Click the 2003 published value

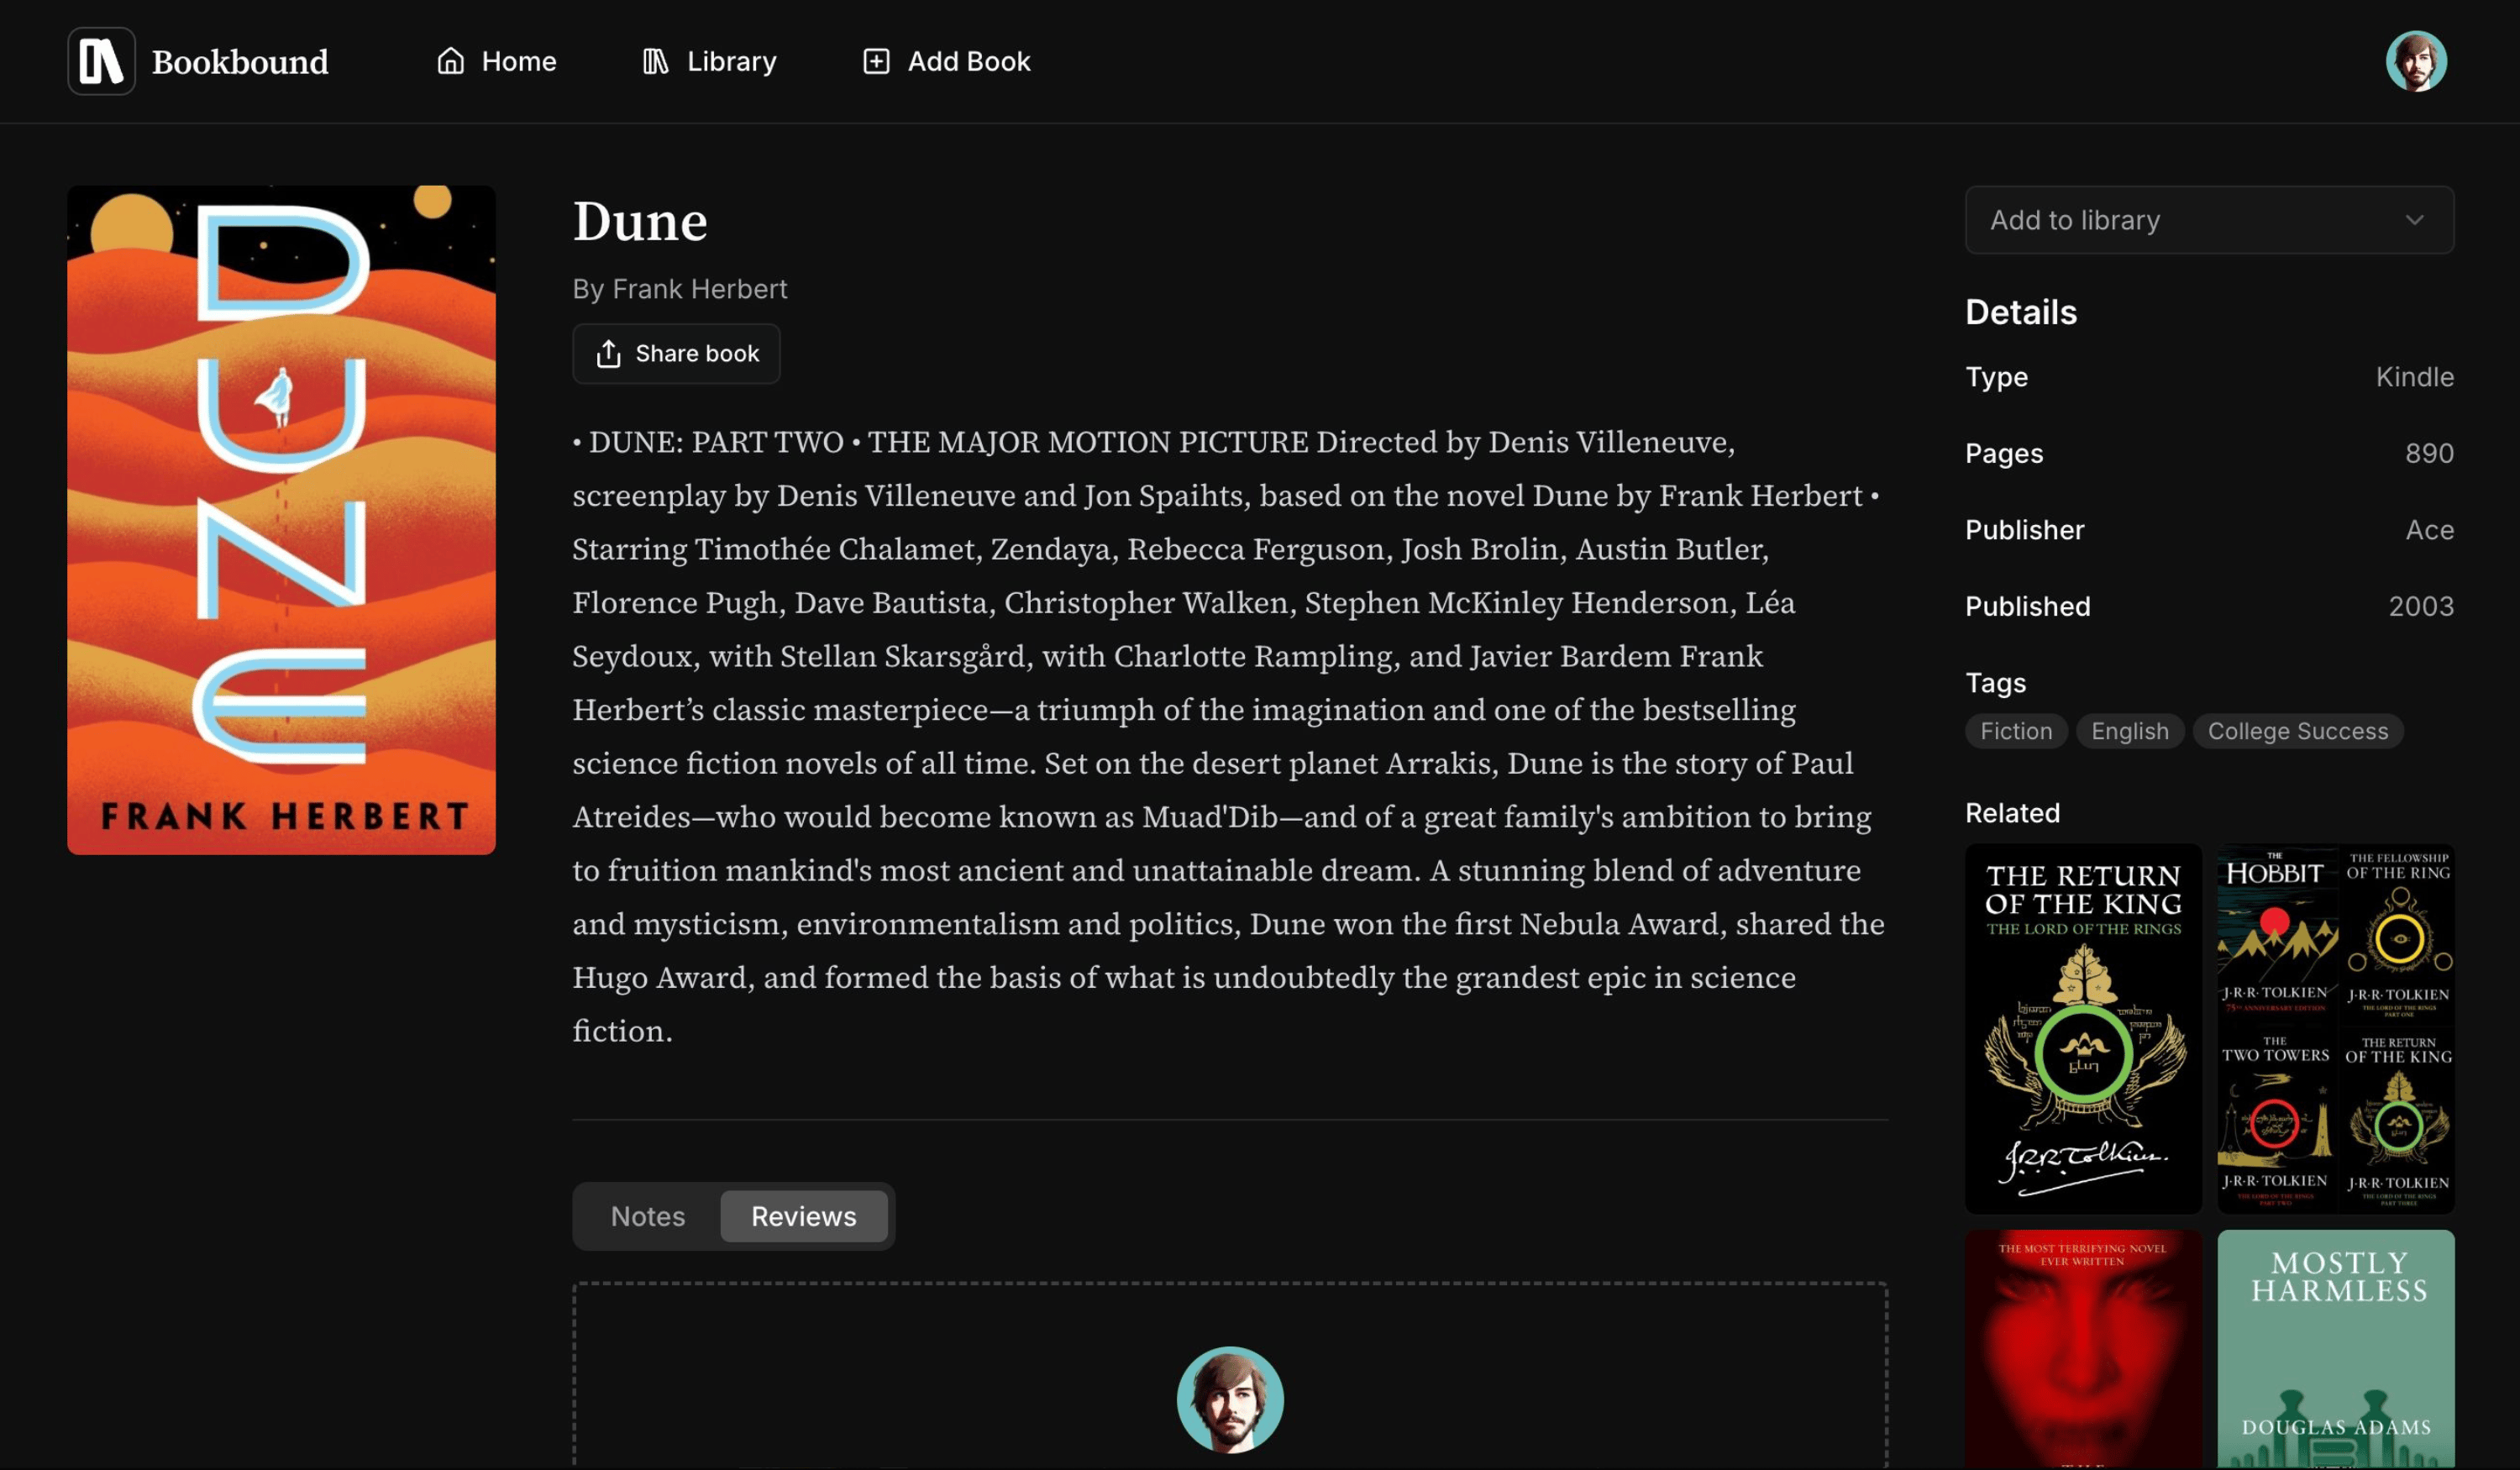[x=2421, y=606]
